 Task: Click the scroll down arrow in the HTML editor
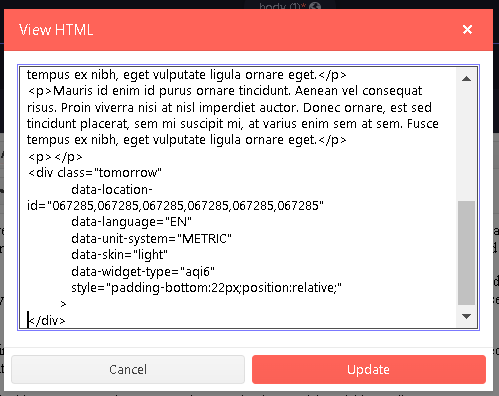point(466,316)
